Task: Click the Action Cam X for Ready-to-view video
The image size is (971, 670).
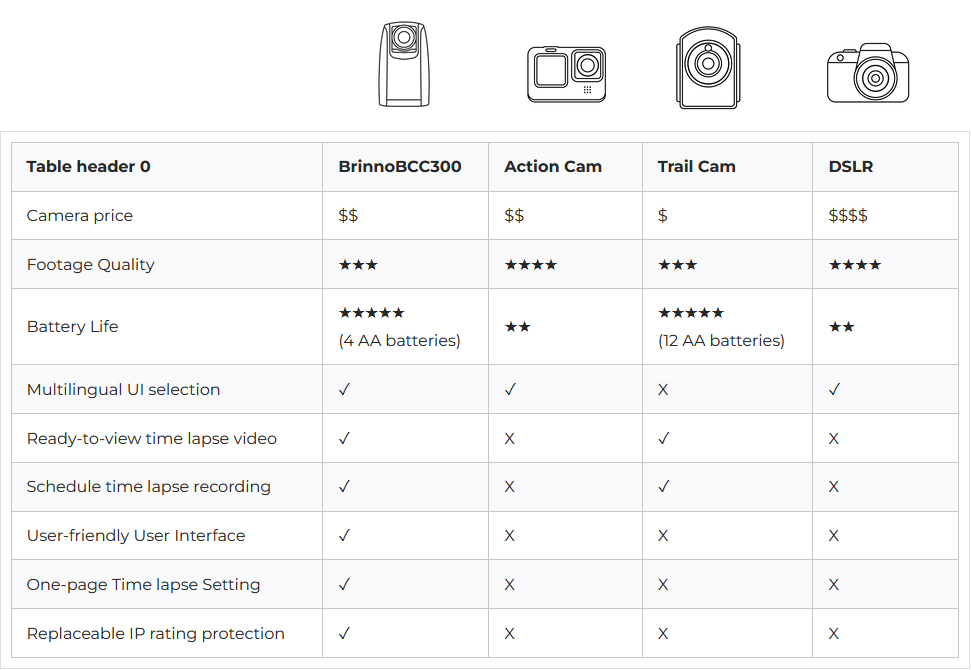Action: [510, 438]
